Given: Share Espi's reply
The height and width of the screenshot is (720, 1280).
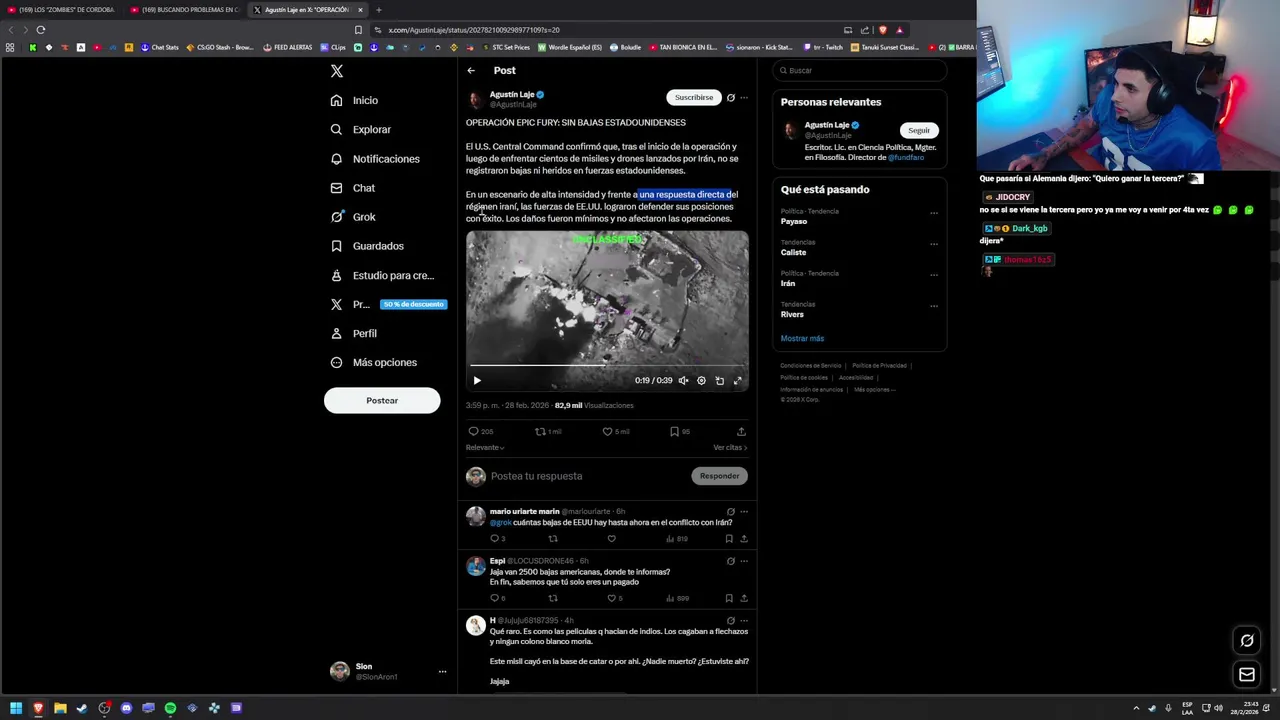Looking at the screenshot, I should coord(743,598).
